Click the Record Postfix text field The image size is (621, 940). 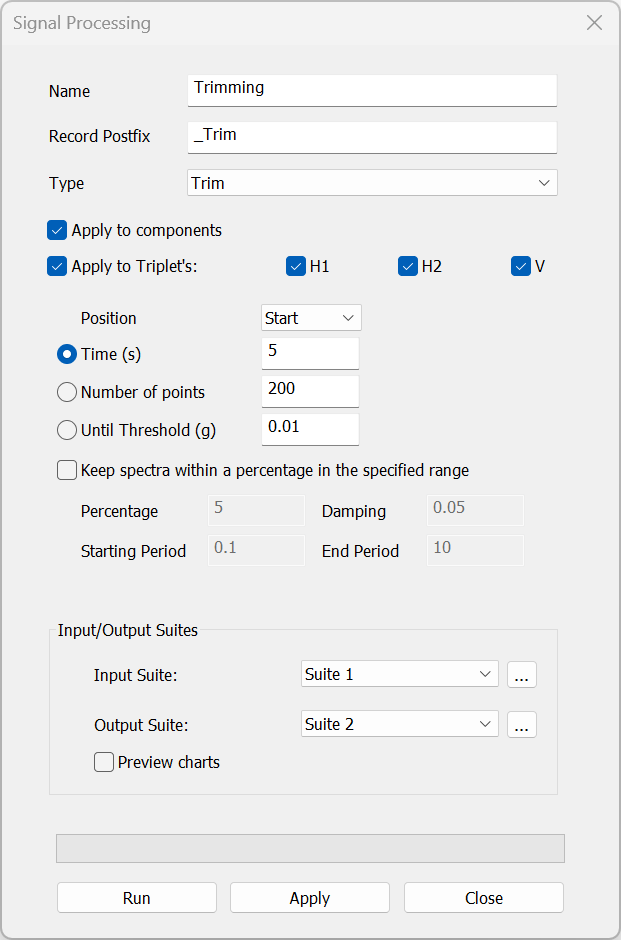[x=371, y=136]
